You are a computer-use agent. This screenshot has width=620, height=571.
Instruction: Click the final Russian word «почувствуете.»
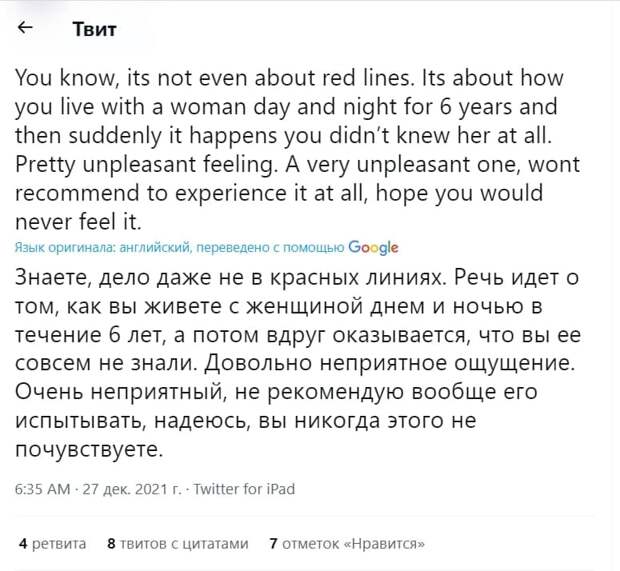pos(89,449)
